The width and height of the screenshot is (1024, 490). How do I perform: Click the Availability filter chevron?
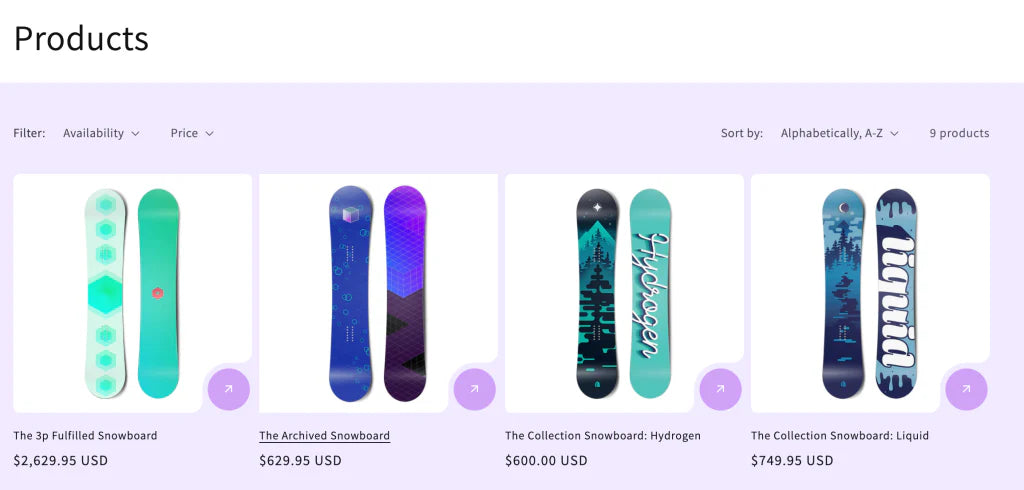click(x=136, y=133)
